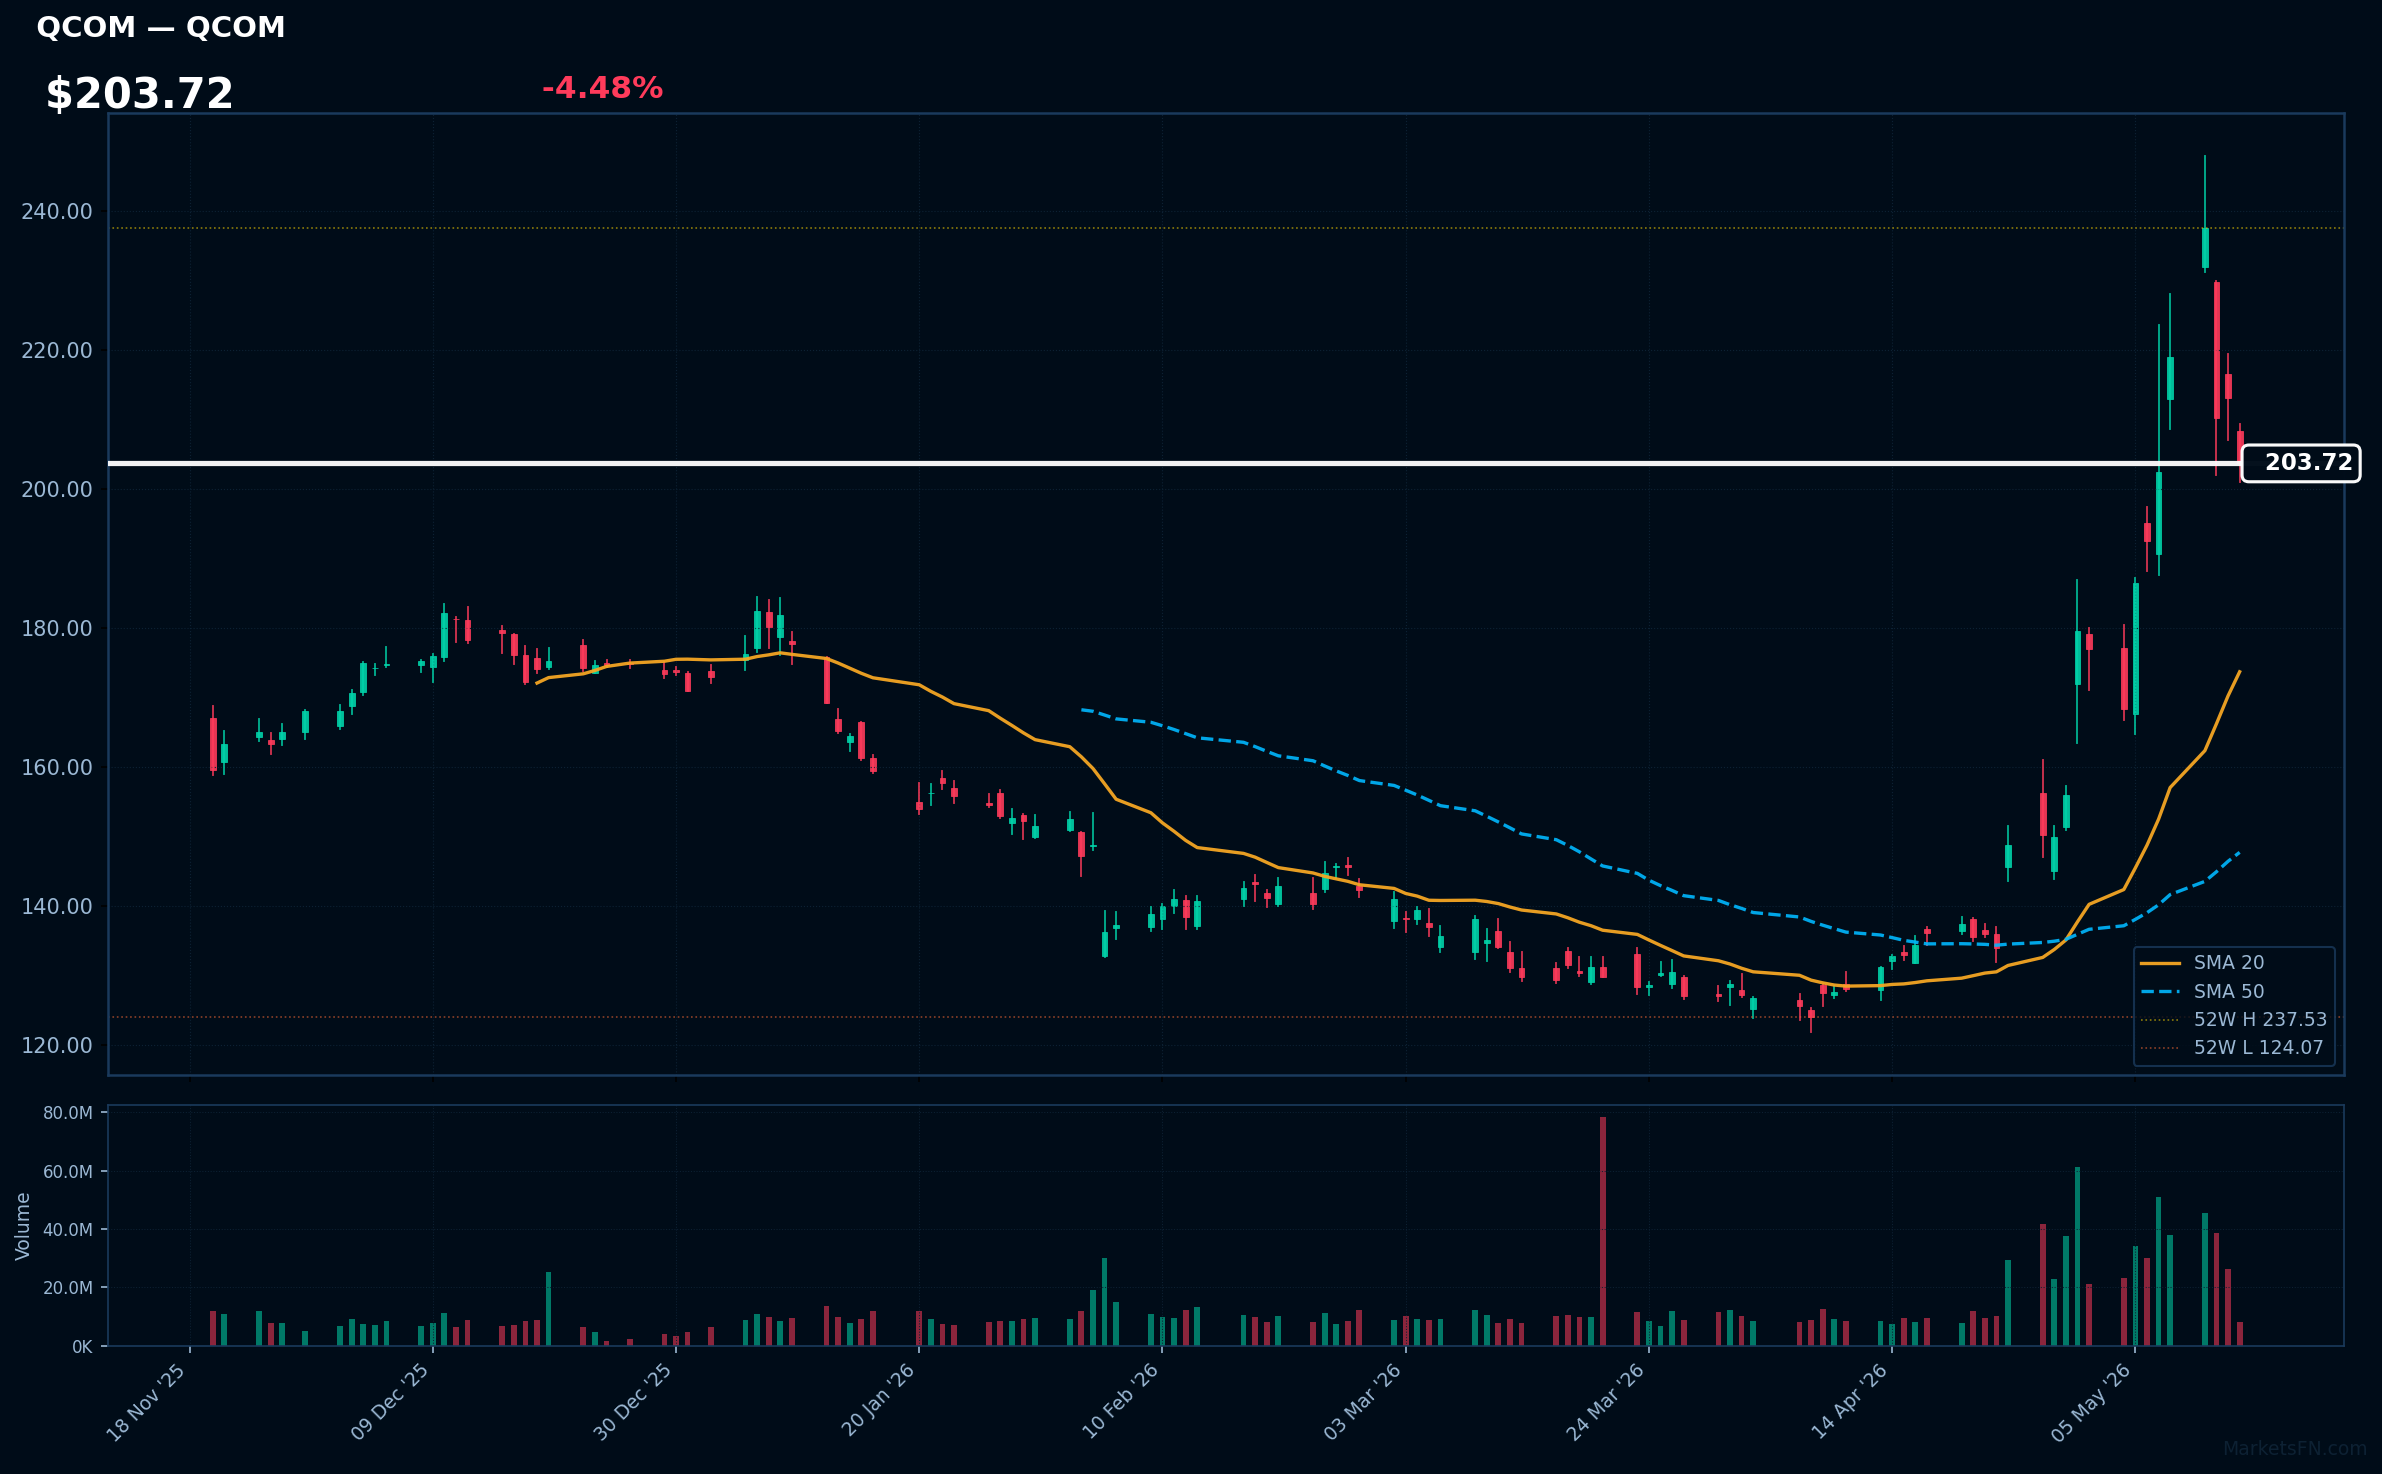
Task: Click the 120.00 price axis label
Action: tap(56, 1046)
